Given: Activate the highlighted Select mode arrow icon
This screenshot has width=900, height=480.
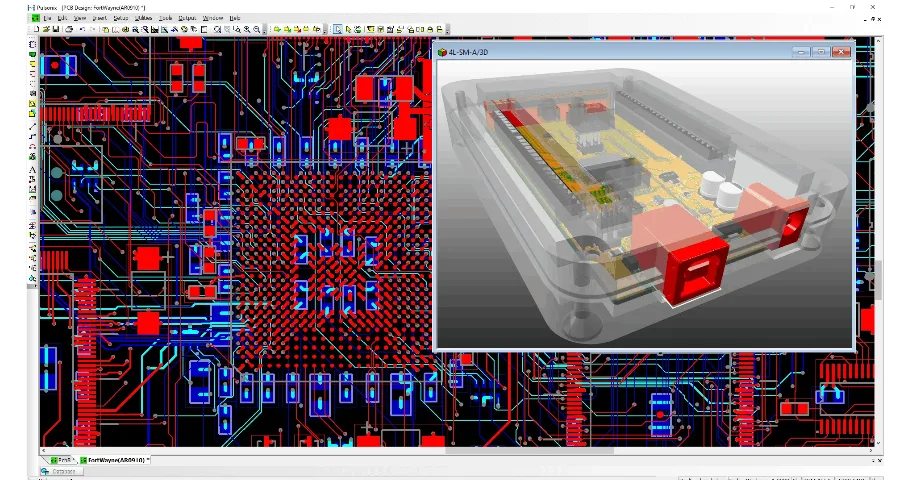Looking at the screenshot, I should tap(338, 29).
